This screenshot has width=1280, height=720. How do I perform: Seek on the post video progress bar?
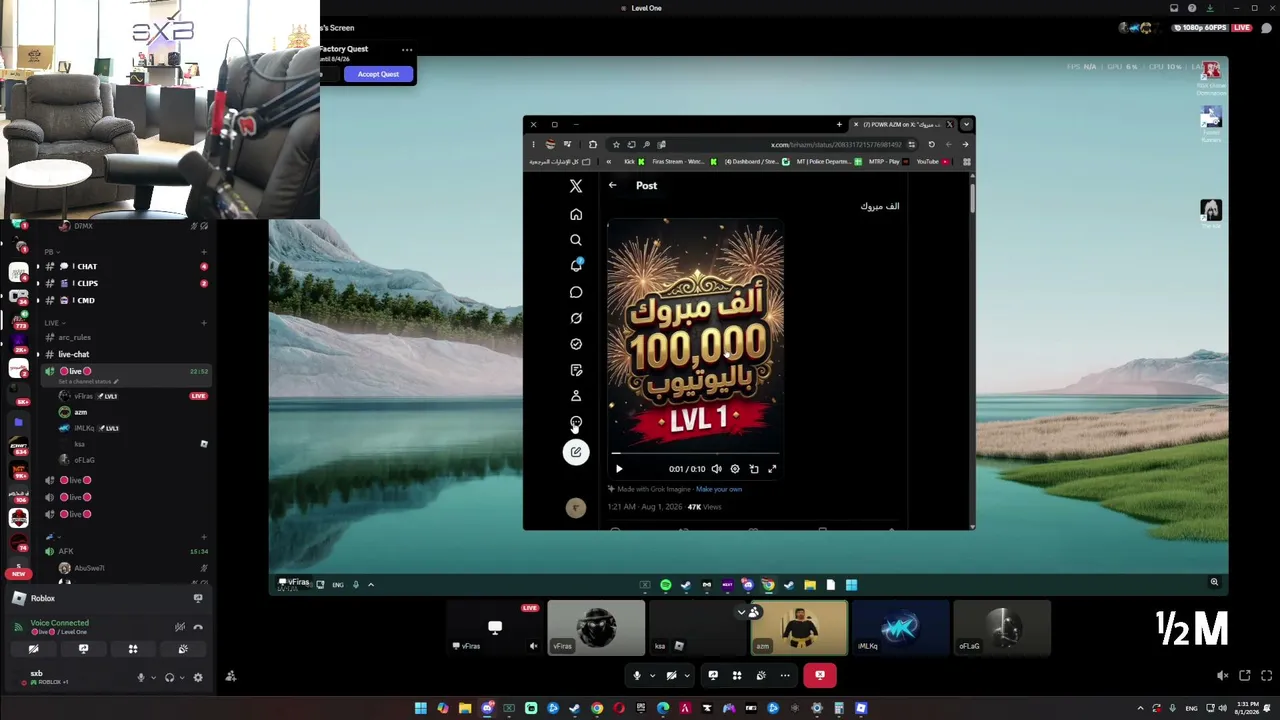tap(695, 454)
